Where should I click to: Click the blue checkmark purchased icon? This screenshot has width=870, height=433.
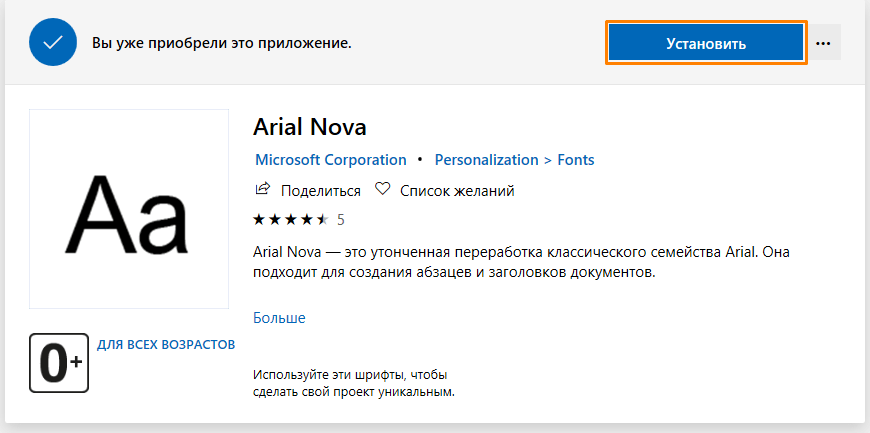[54, 43]
